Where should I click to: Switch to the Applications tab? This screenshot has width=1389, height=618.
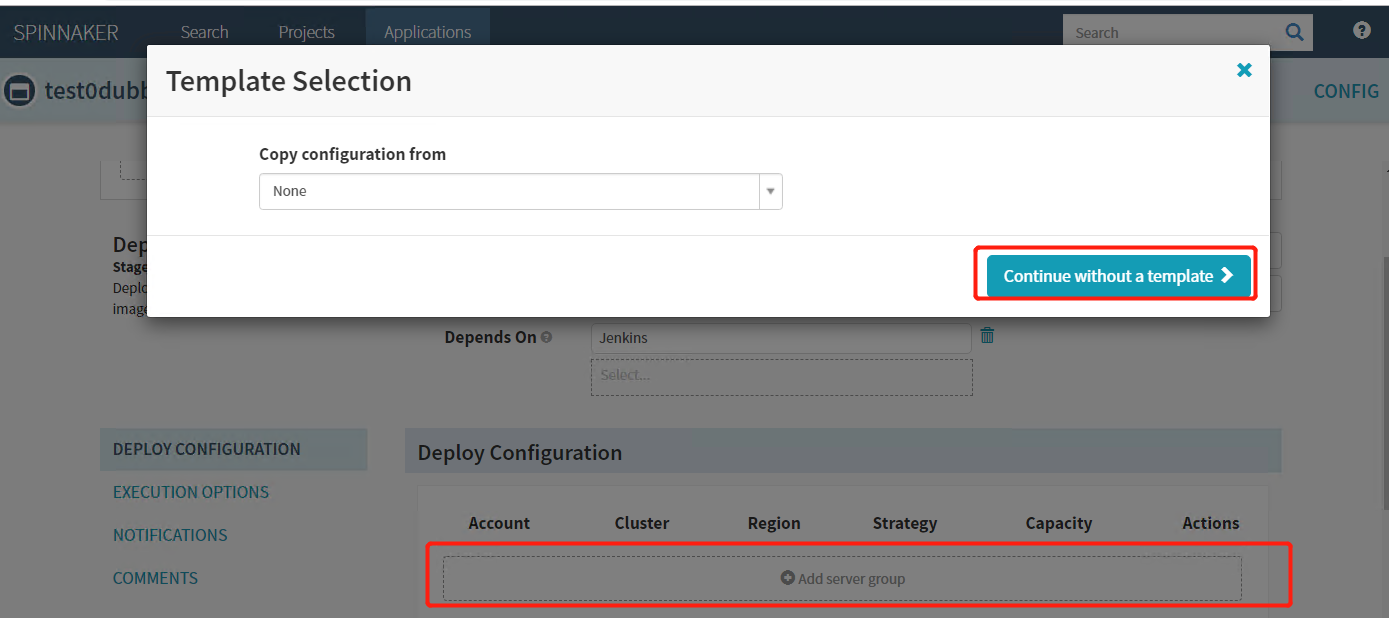point(427,32)
